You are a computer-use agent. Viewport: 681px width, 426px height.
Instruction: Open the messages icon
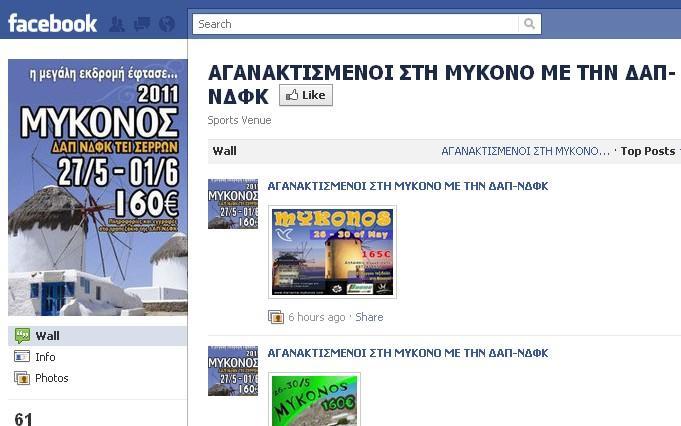[x=142, y=24]
